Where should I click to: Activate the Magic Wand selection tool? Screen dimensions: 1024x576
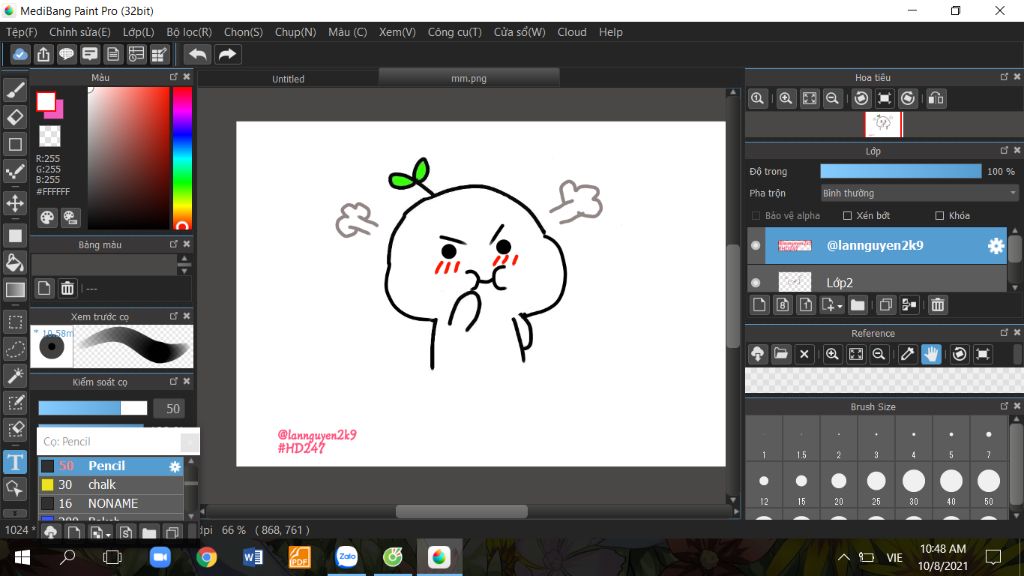(15, 375)
